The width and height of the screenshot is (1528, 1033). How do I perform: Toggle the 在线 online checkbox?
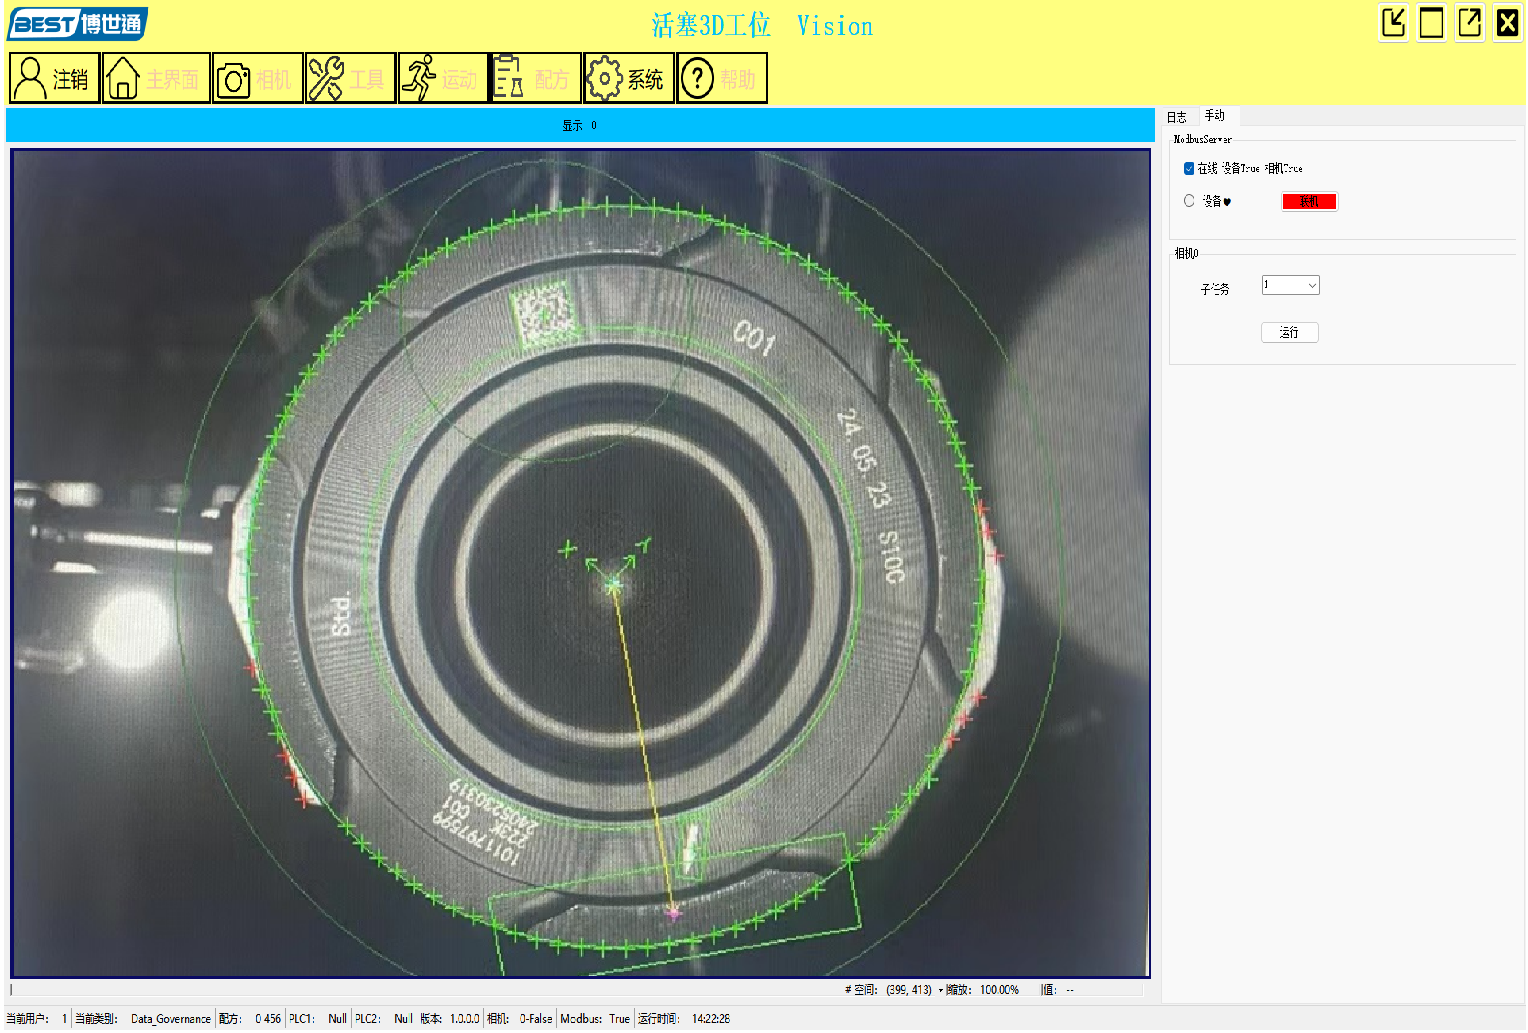tap(1189, 168)
